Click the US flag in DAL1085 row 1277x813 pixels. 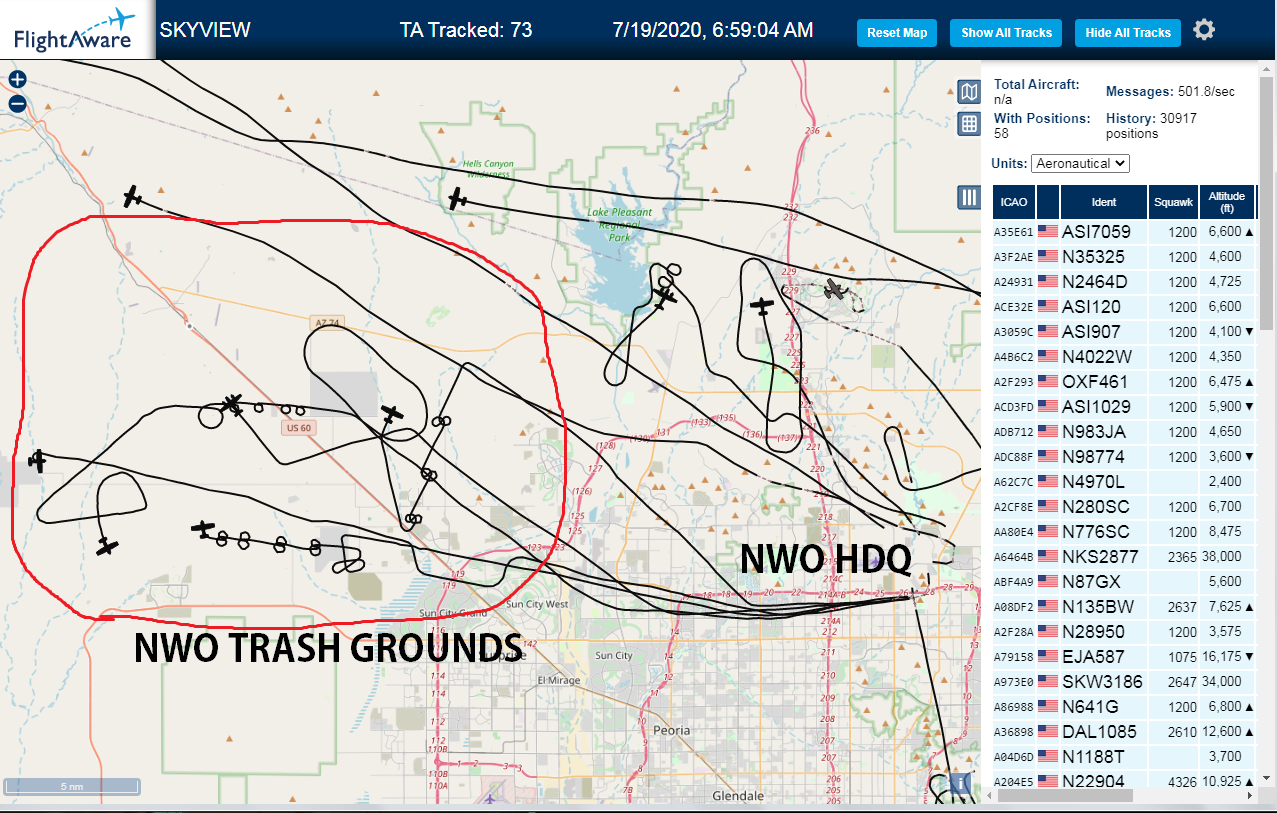pyautogui.click(x=1048, y=731)
